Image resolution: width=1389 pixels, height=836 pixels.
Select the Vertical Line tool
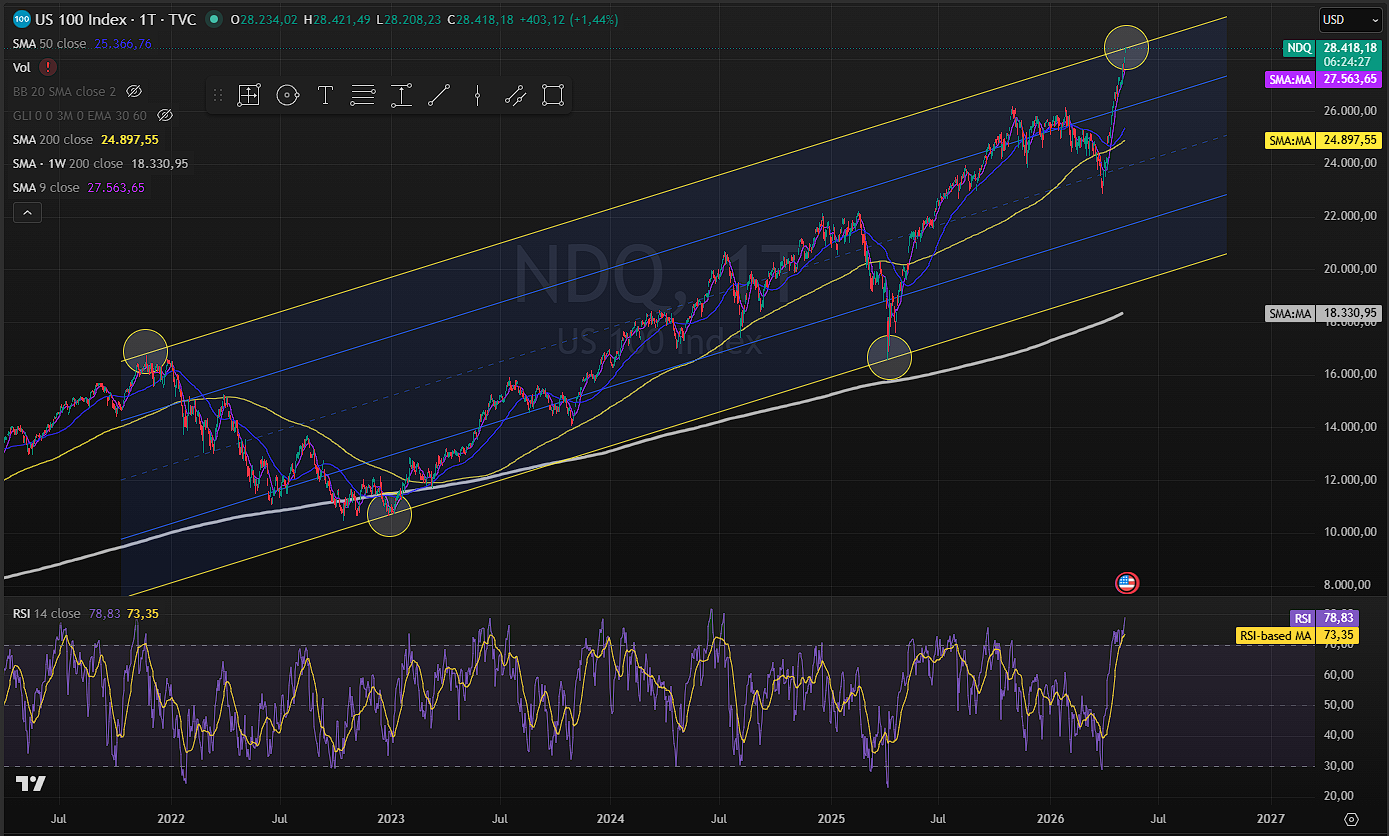tap(478, 95)
